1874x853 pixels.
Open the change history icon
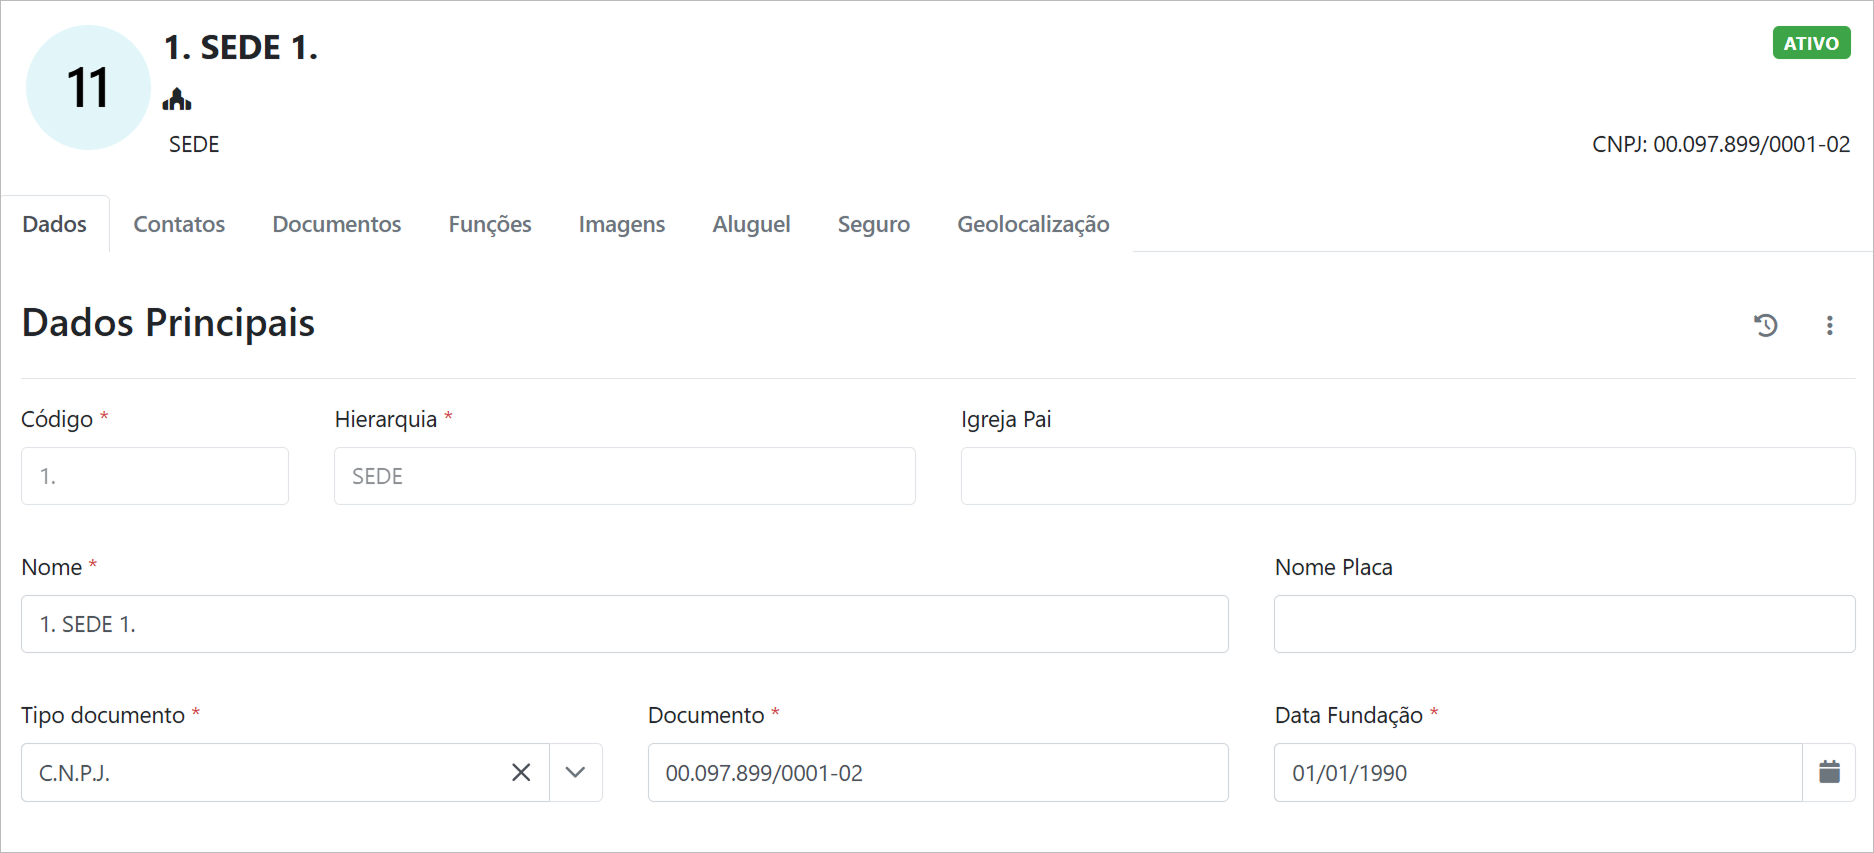click(1765, 325)
